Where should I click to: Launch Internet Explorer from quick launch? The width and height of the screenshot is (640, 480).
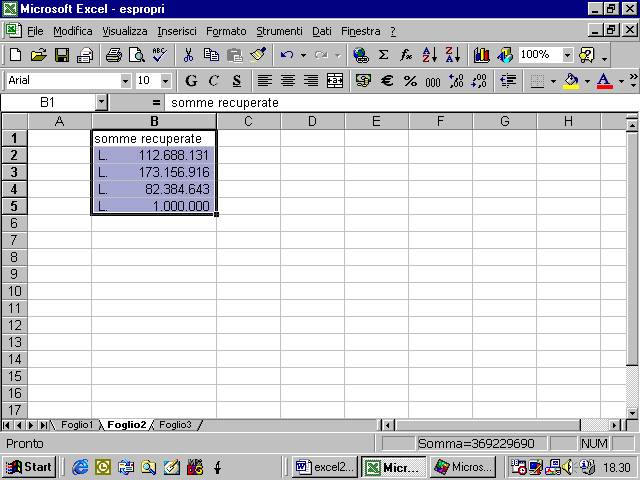pos(80,467)
